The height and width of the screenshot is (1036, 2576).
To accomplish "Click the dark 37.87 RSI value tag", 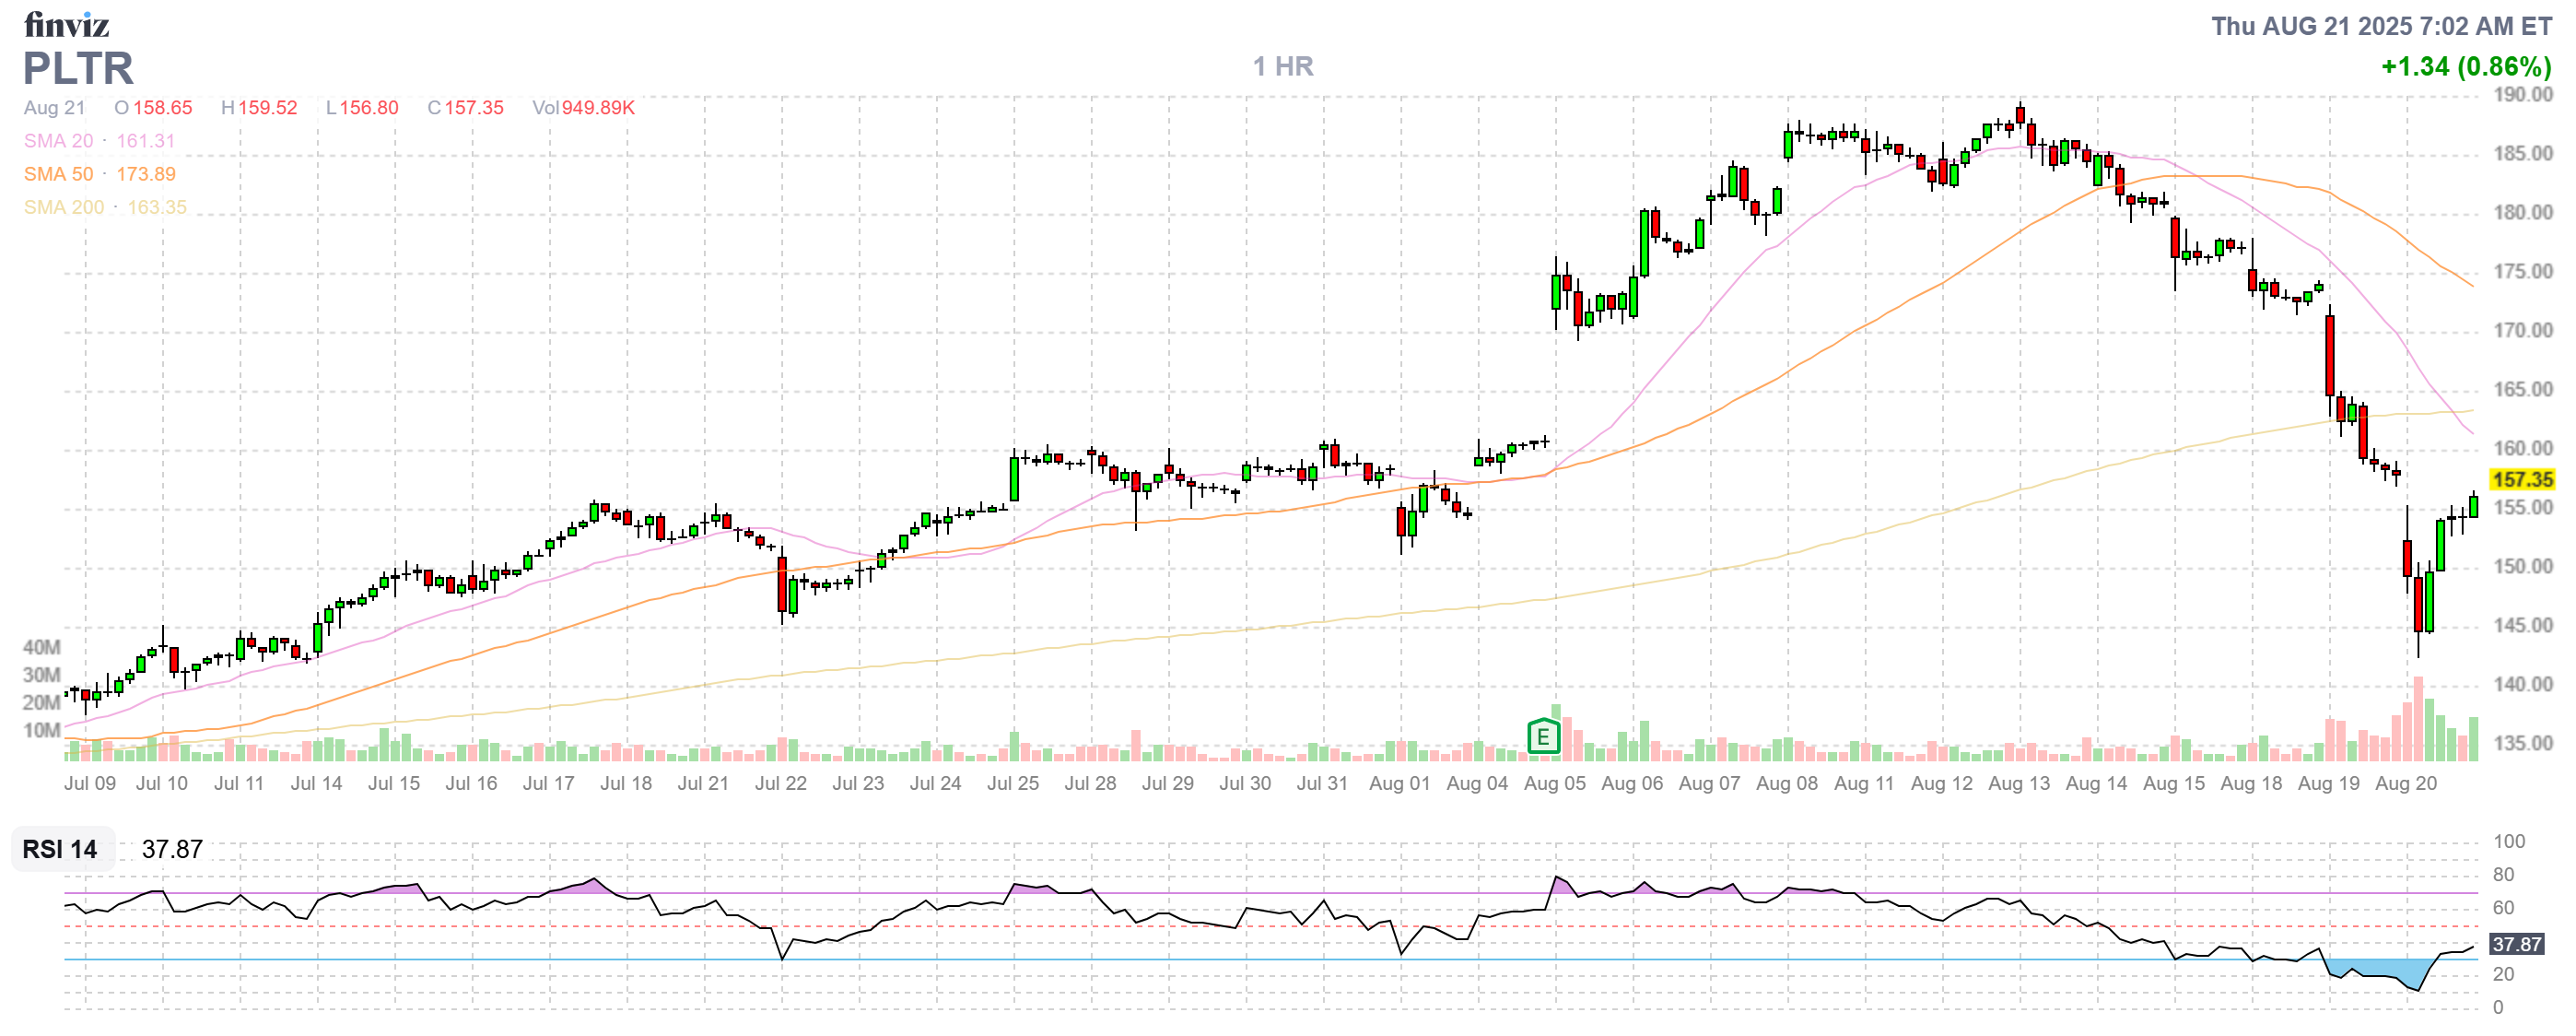I will tap(2516, 945).
